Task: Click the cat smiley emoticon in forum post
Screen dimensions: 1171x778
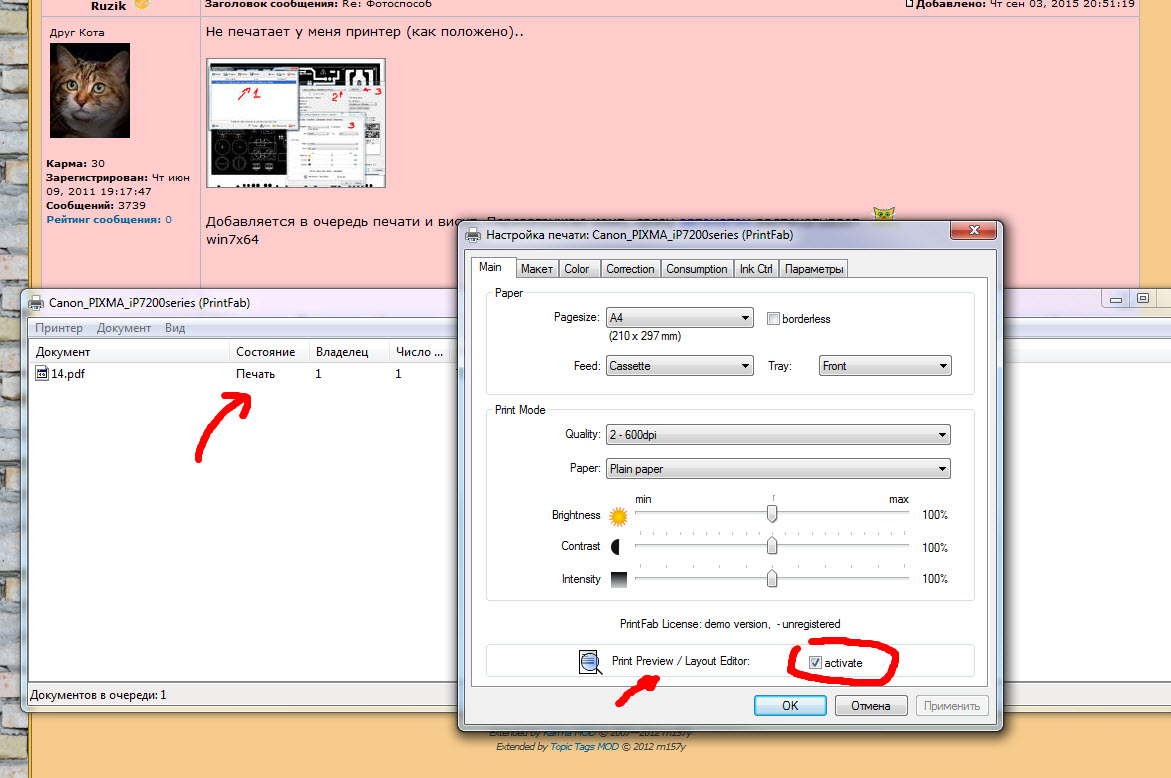Action: (883, 214)
